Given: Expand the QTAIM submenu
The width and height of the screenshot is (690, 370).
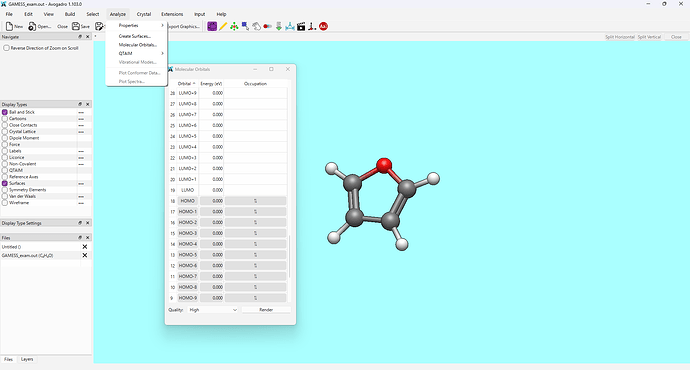Looking at the screenshot, I should [136, 53].
